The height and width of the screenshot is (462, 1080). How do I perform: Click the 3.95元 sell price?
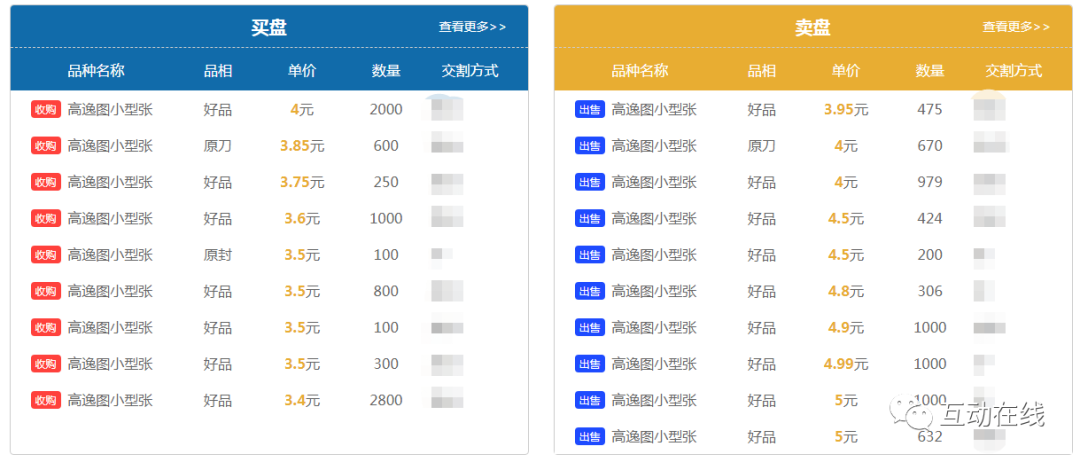coord(846,109)
